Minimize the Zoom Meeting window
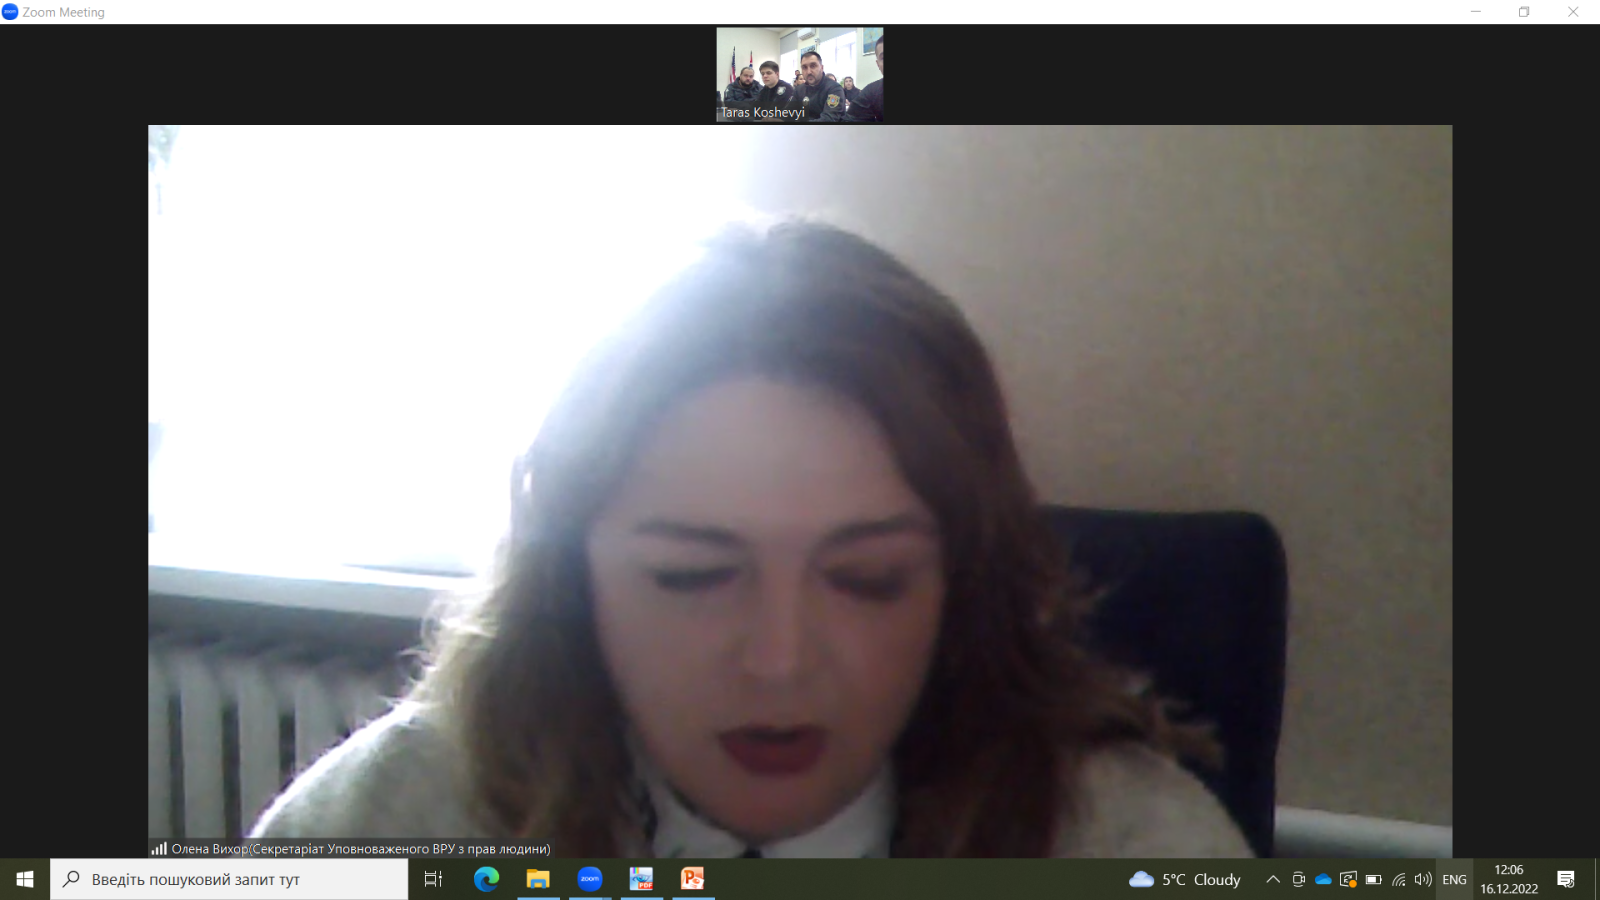Viewport: 1600px width, 900px height. point(1475,12)
